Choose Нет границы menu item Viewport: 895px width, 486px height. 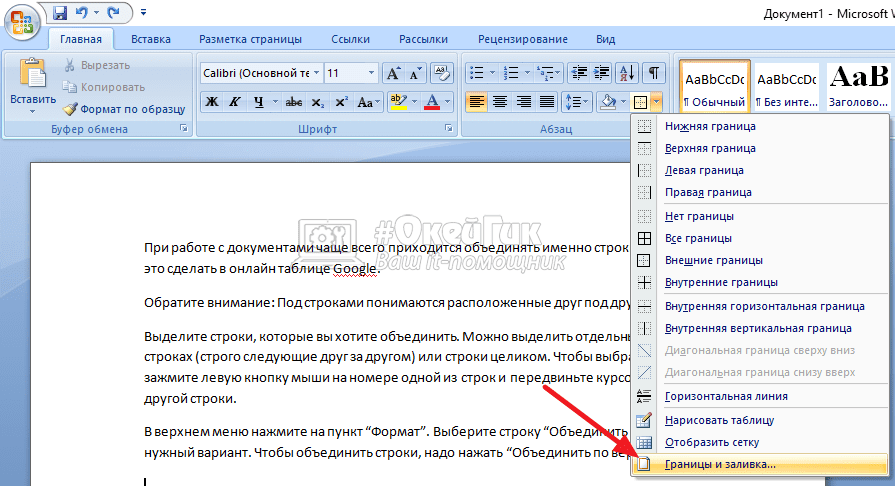(x=761, y=216)
